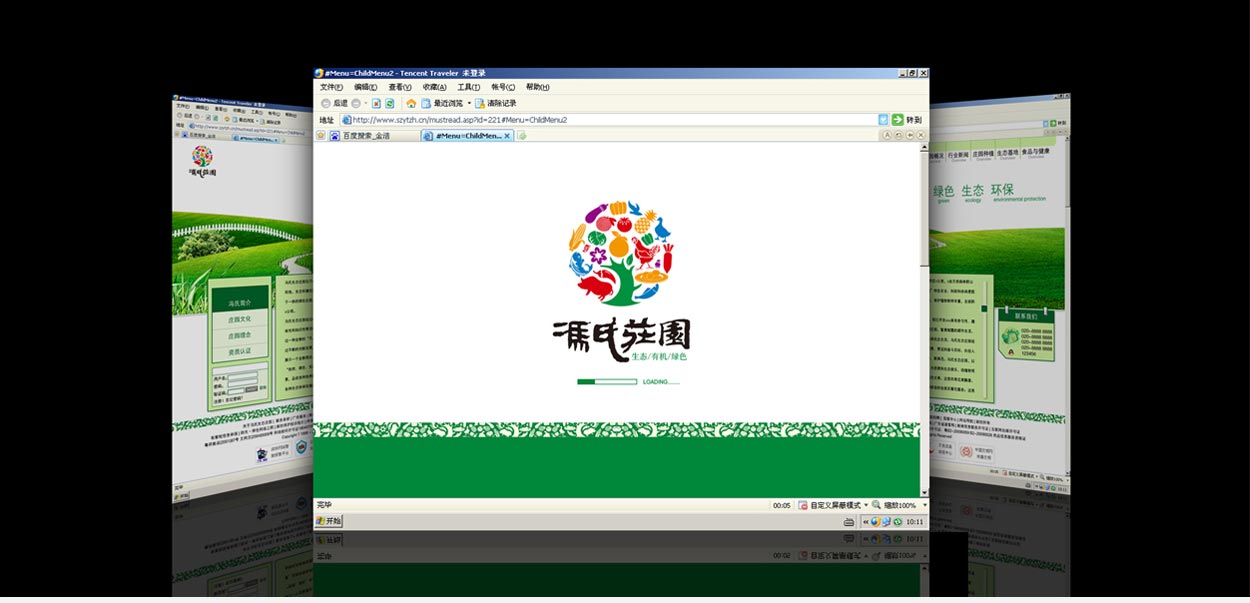The width and height of the screenshot is (1250, 603).
Task: Click the green loading progress bar
Action: point(607,381)
